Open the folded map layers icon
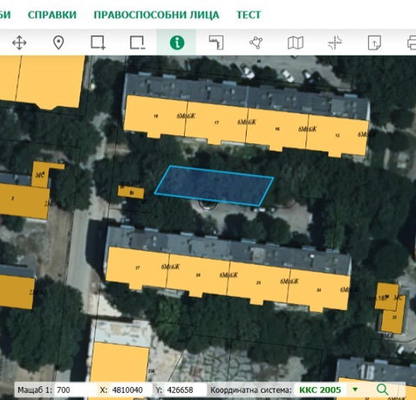Viewport: 416px width, 400px height. pos(295,43)
